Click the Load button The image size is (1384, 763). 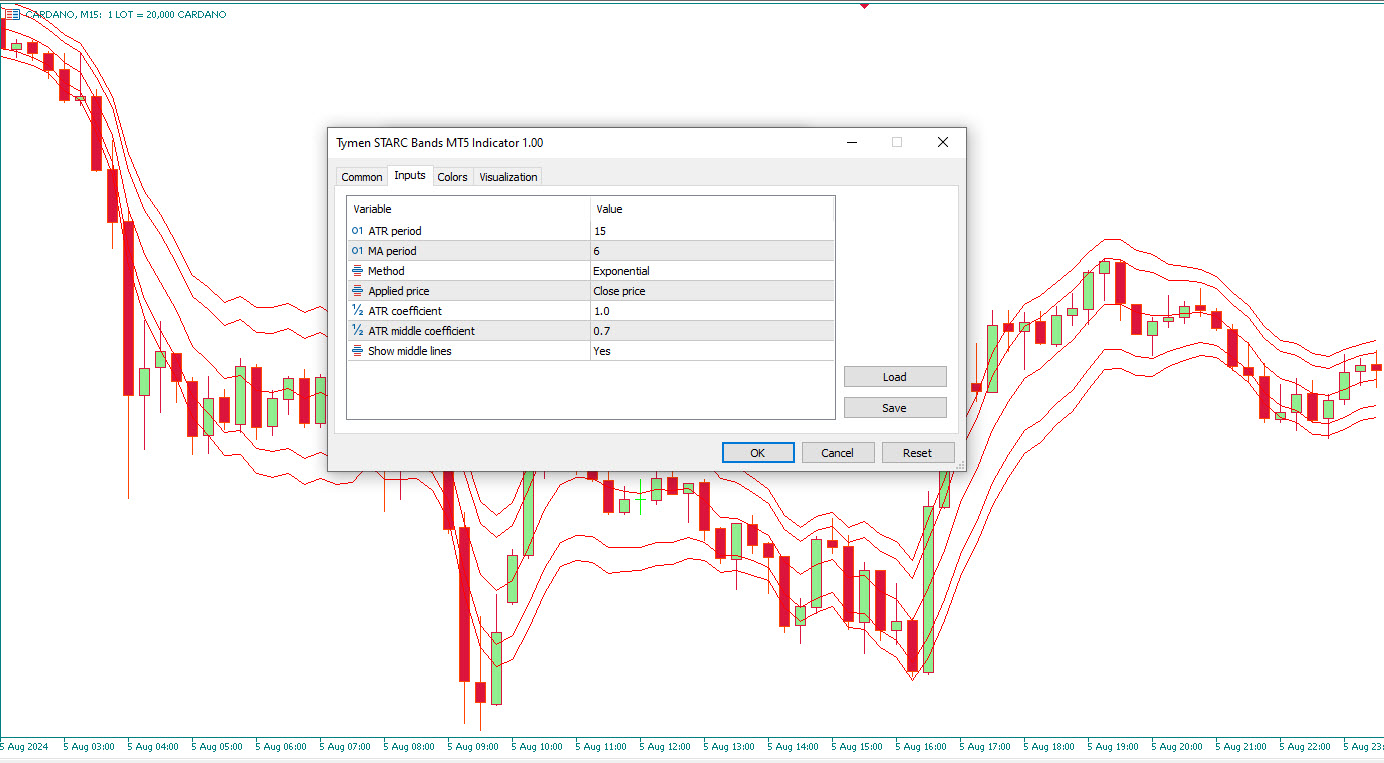895,377
